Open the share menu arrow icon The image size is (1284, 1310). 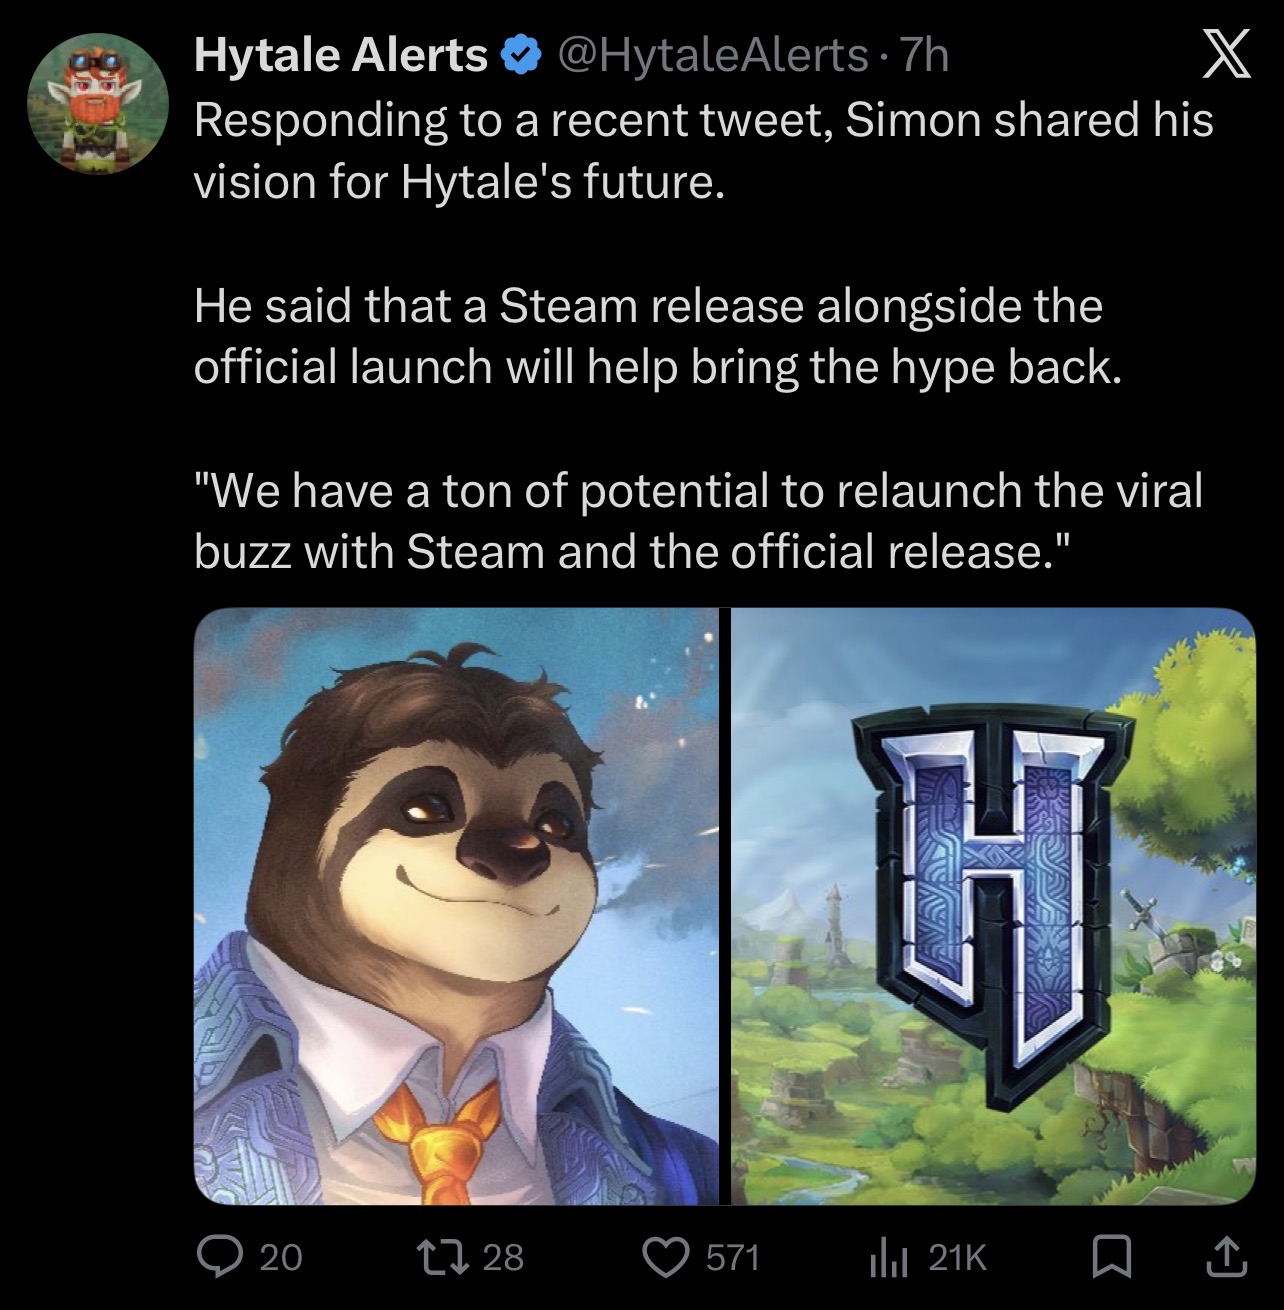pyautogui.click(x=1229, y=1257)
